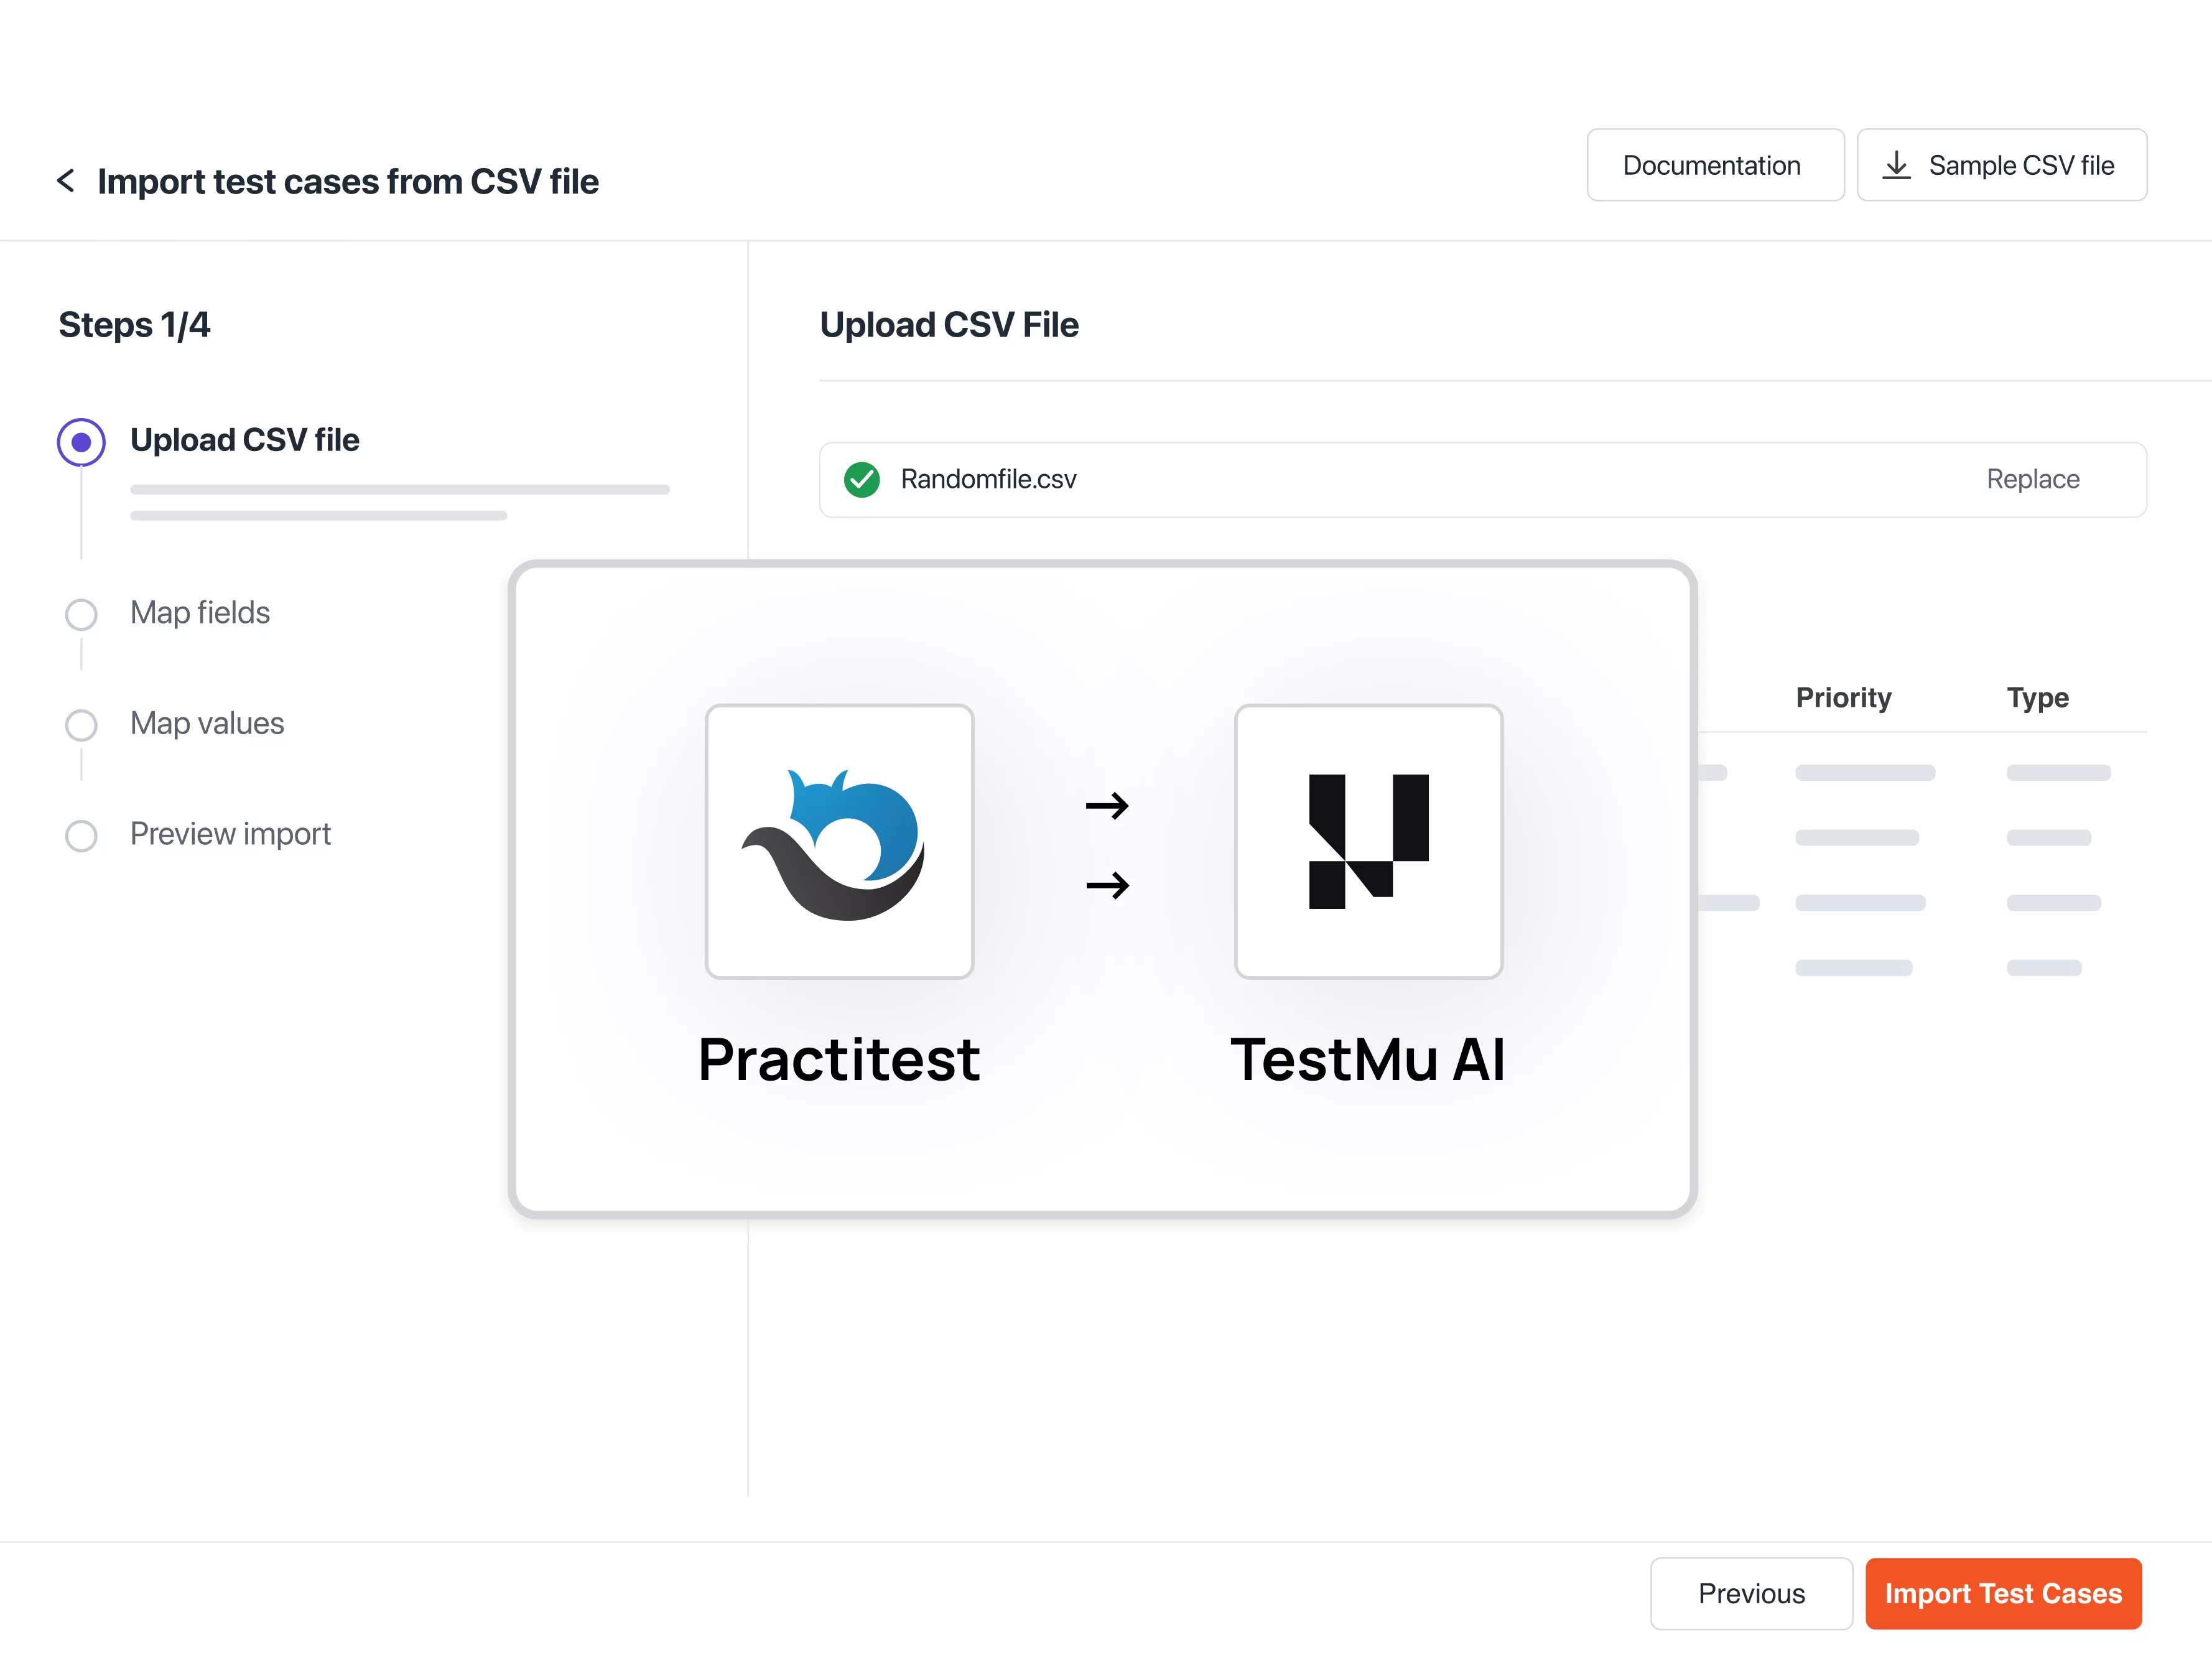Click the Steps 1/4 heading
Viewport: 2212px width, 1653px height.
point(134,325)
